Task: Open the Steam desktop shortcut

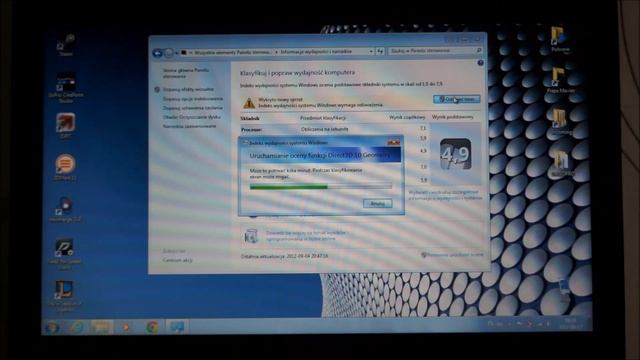Action: point(66,45)
